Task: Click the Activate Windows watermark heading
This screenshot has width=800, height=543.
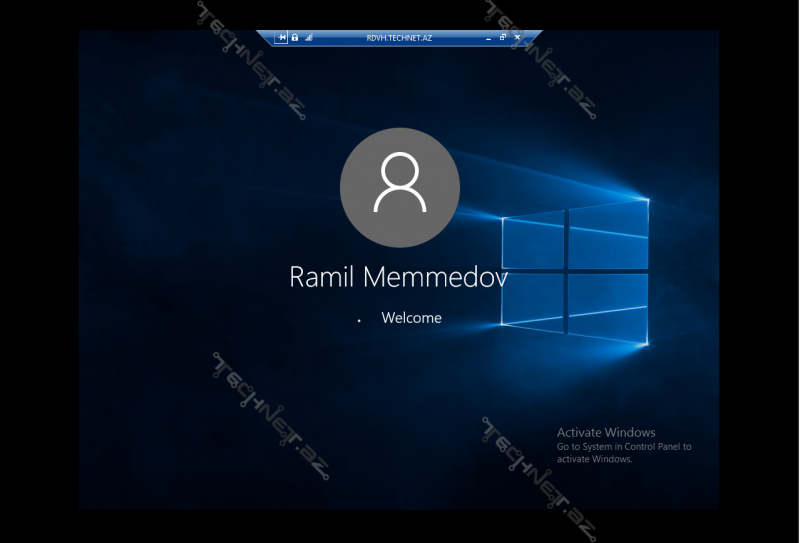Action: tap(606, 433)
